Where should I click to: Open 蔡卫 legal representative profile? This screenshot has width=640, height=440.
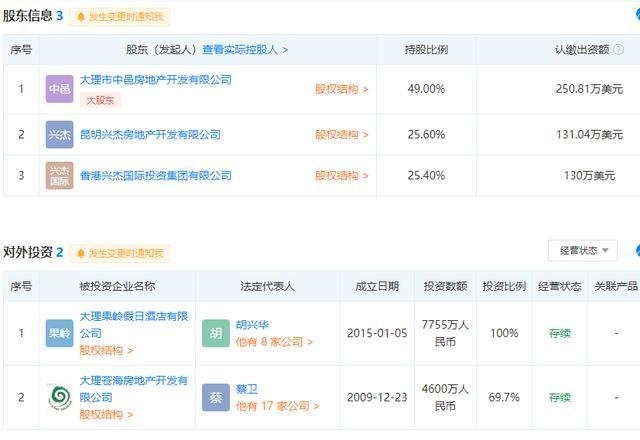pyautogui.click(x=247, y=389)
